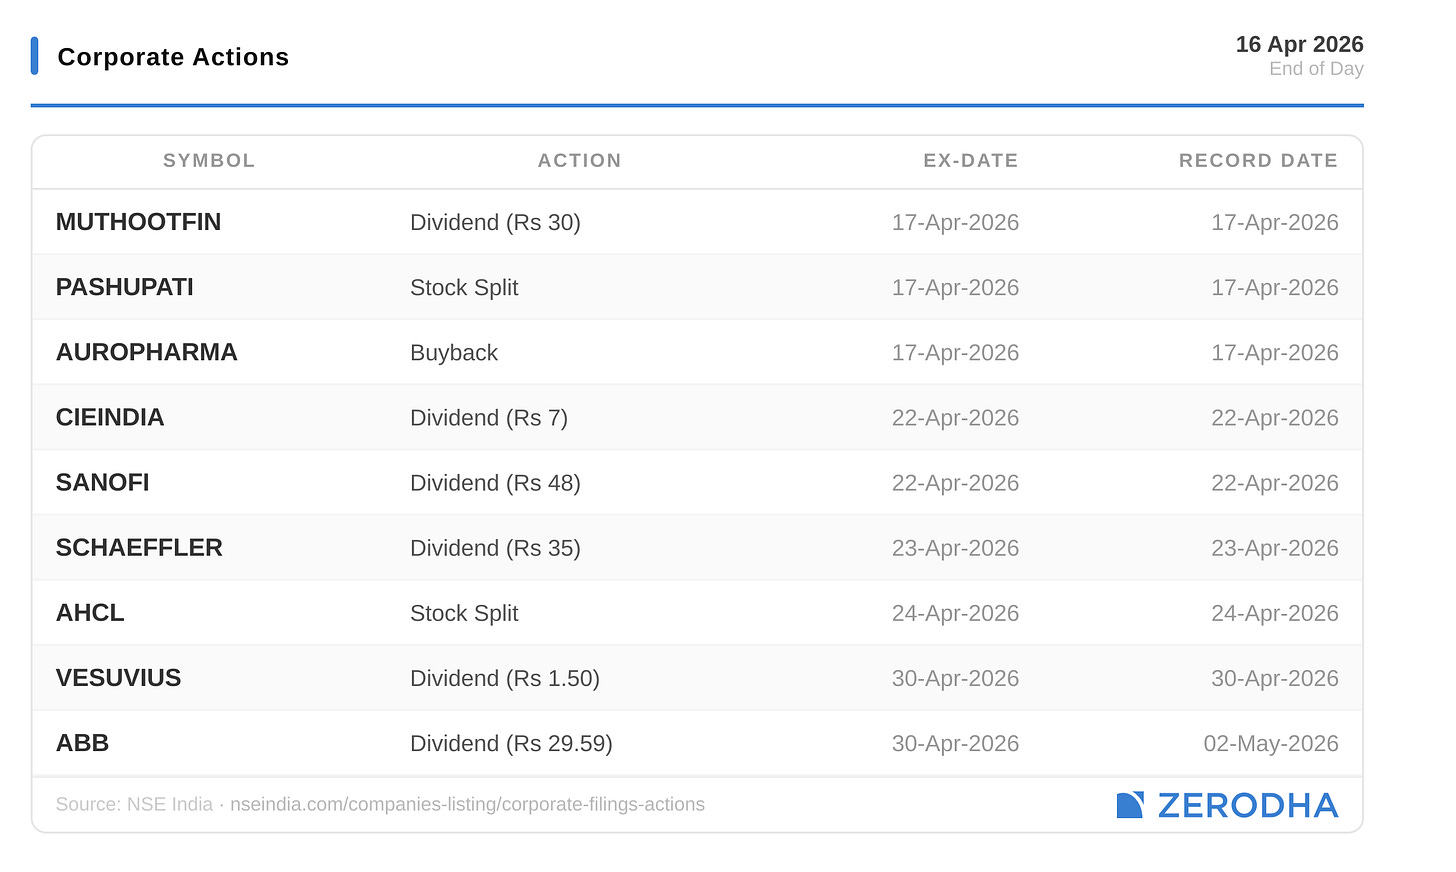
Task: Click Dividend (Rs 35) action cell
Action: (495, 548)
